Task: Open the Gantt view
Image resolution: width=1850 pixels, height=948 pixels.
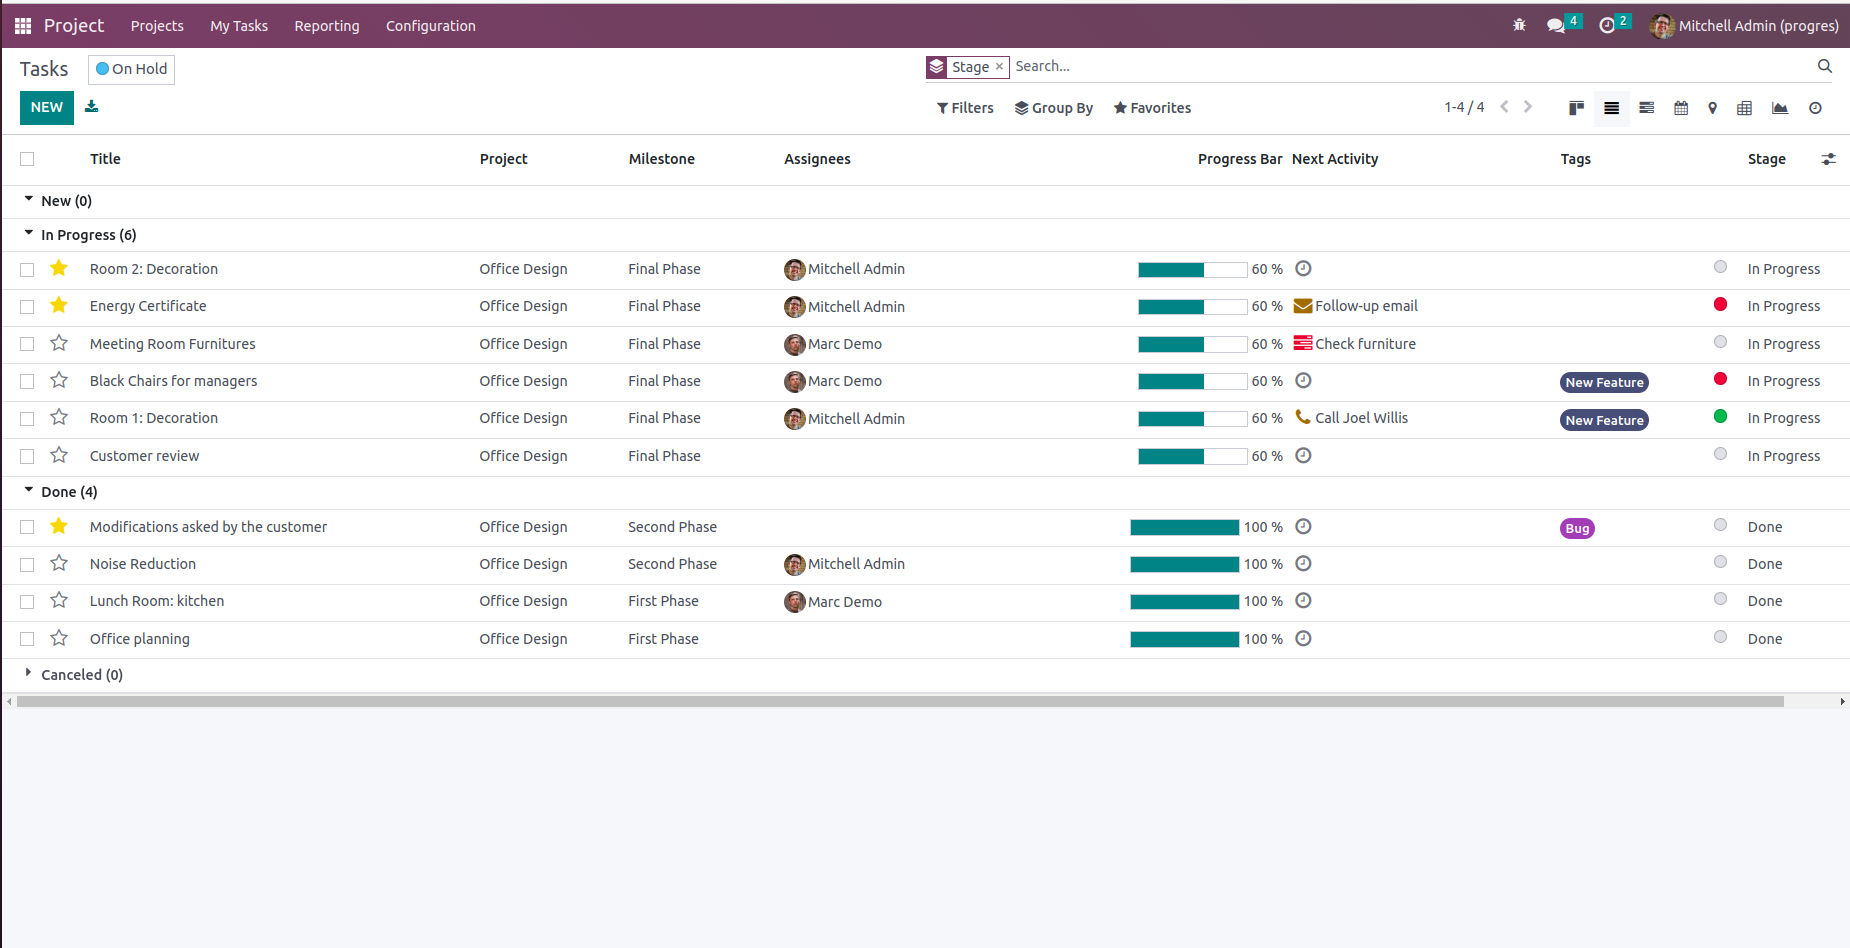Action: tap(1646, 108)
